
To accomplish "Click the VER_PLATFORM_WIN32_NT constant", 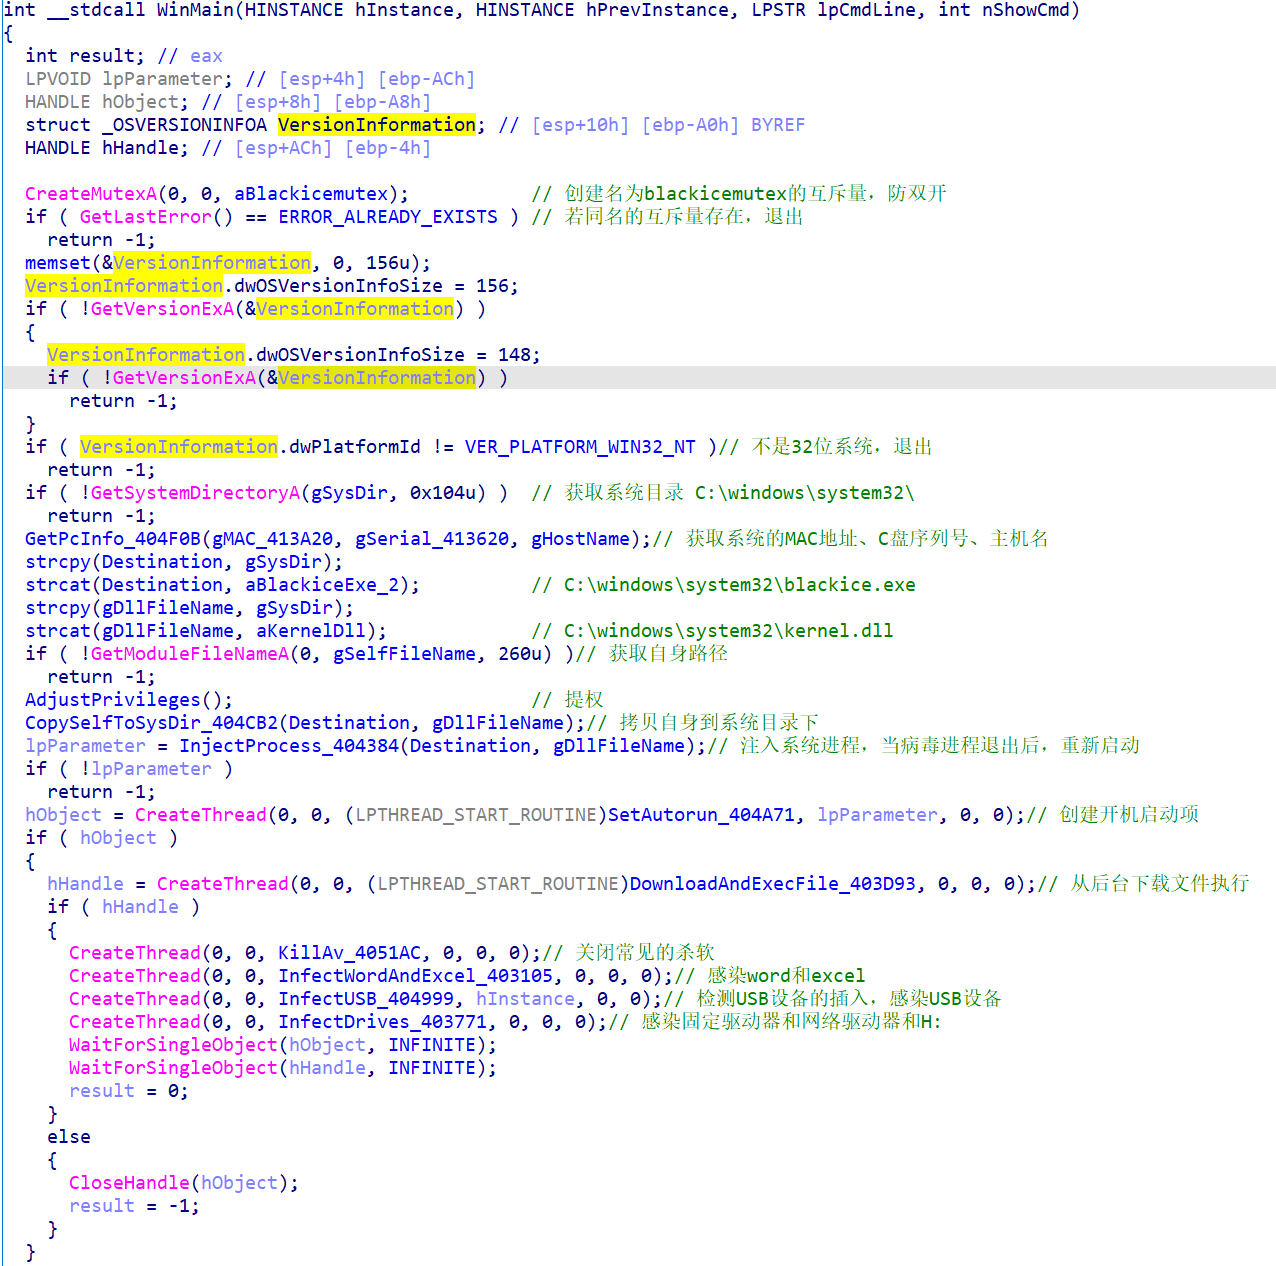I will [x=580, y=447].
